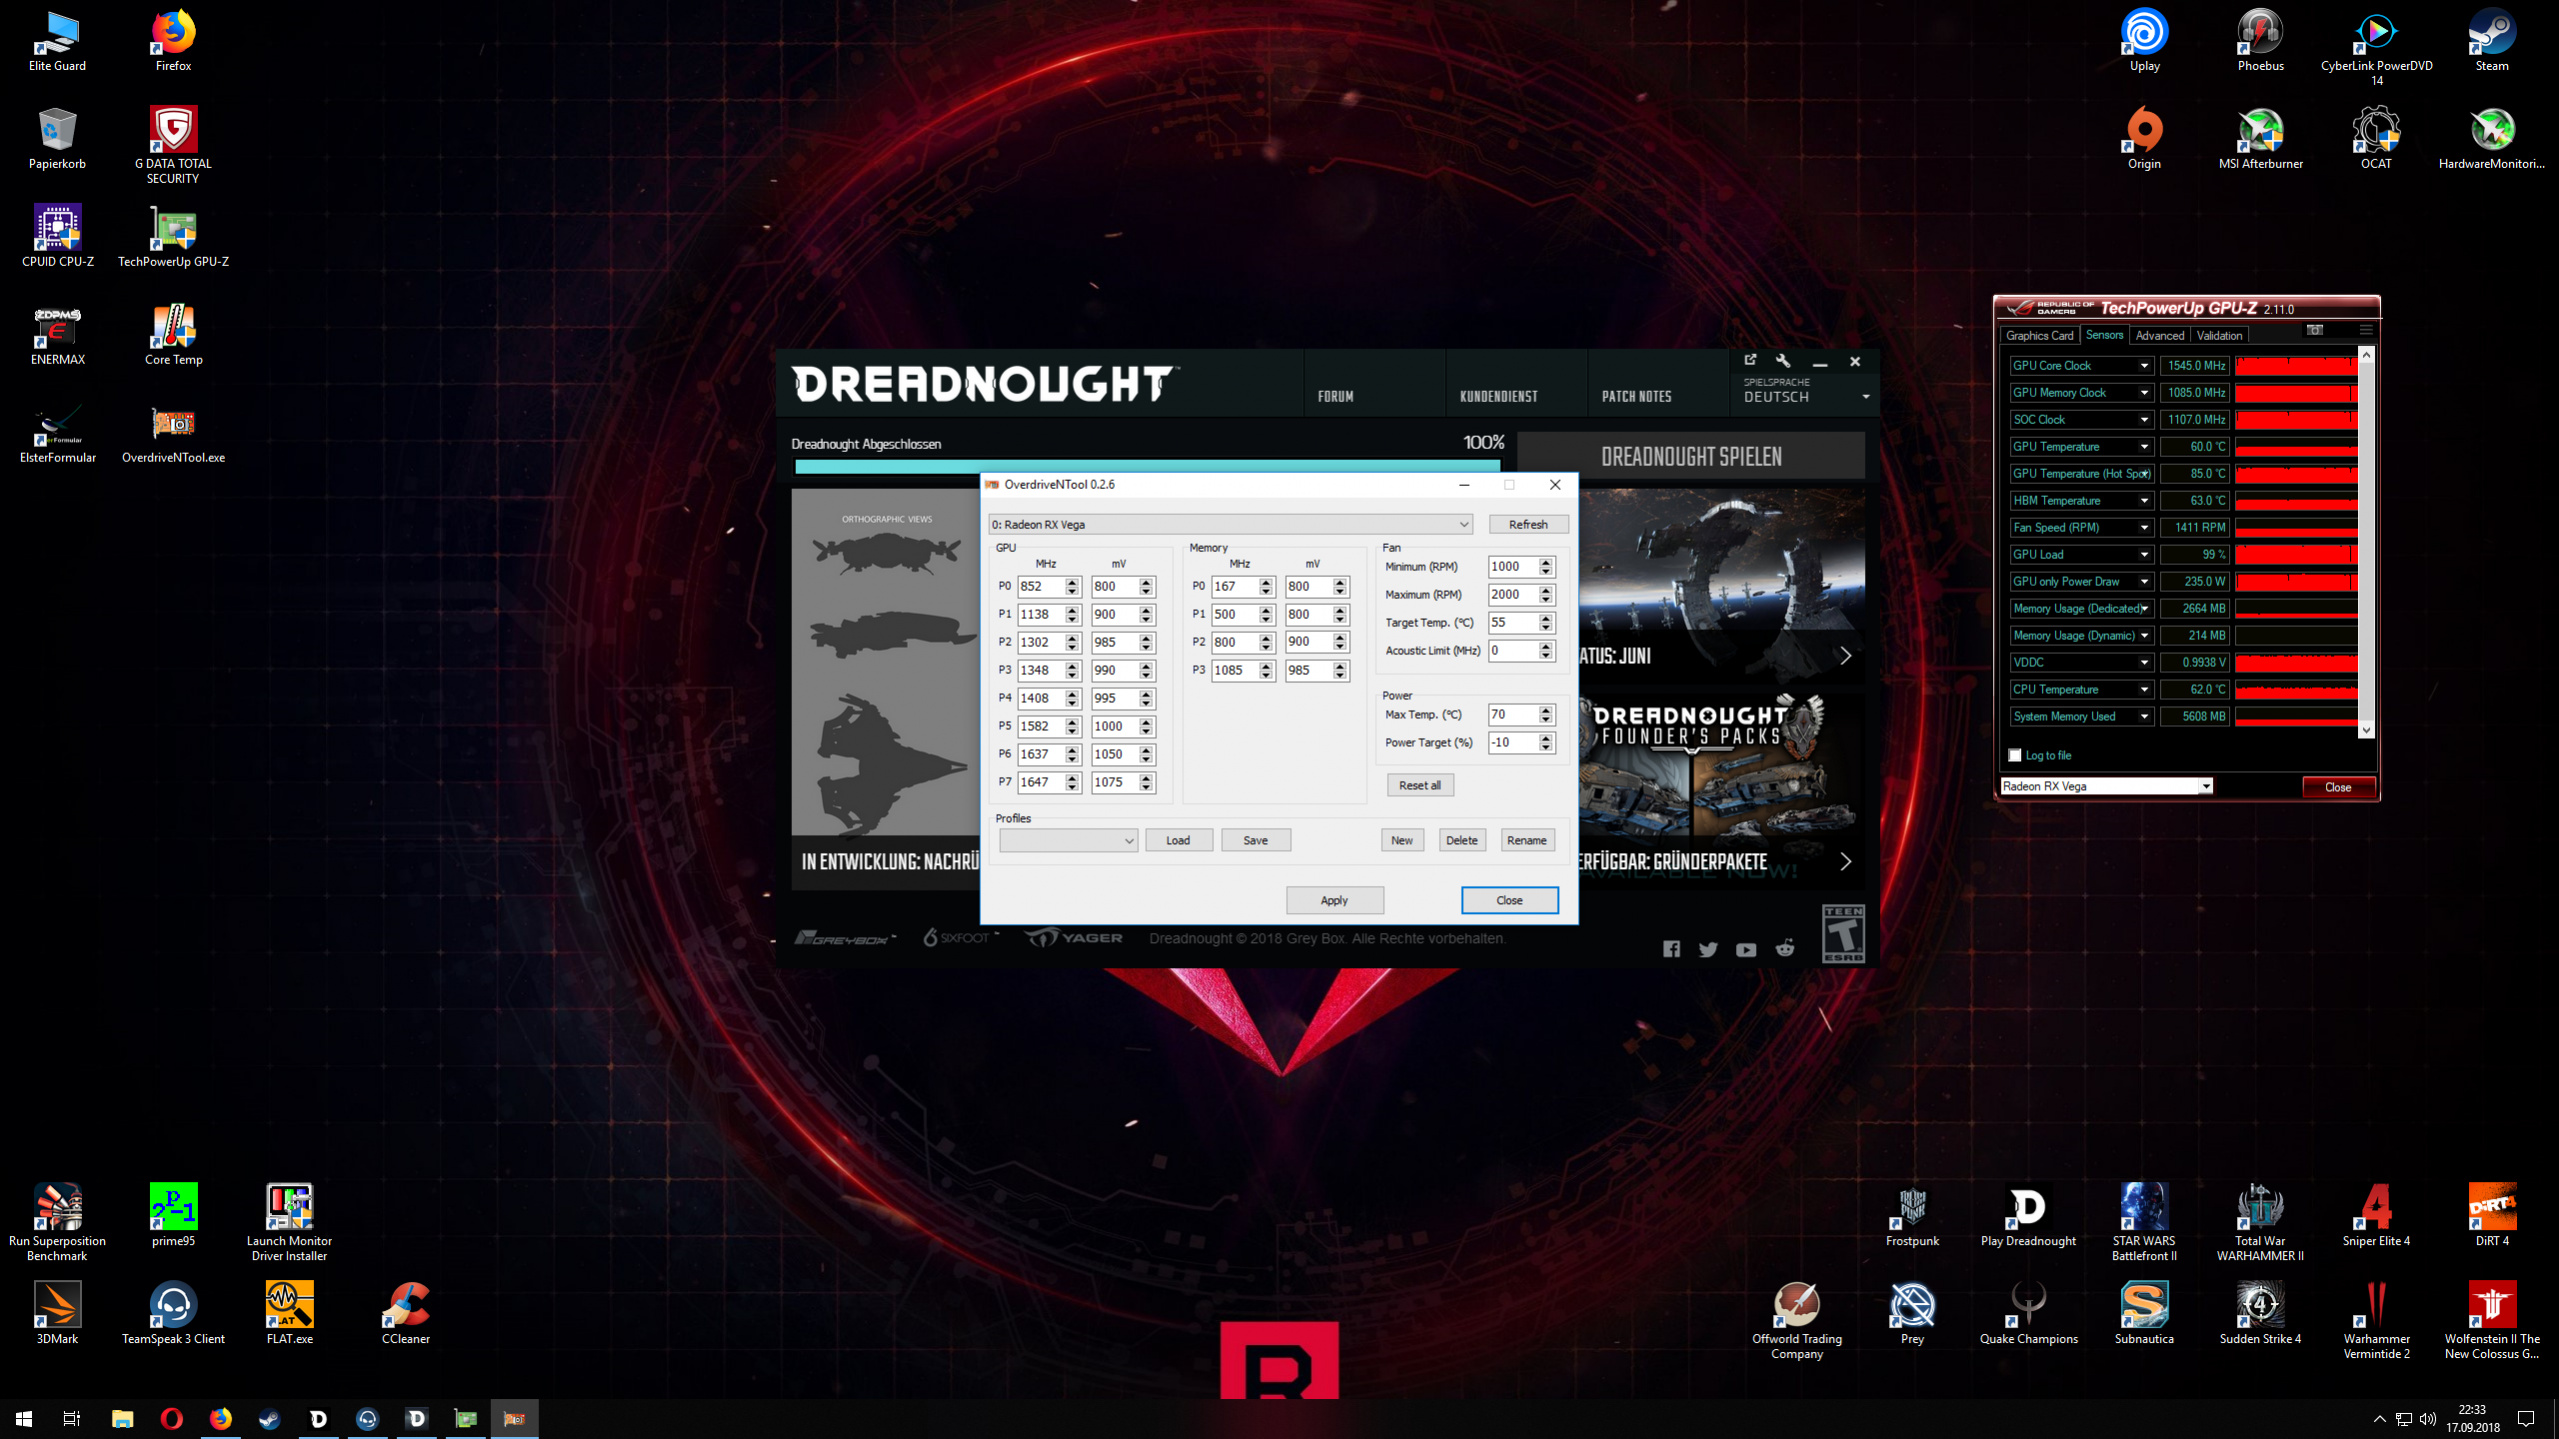The height and width of the screenshot is (1439, 2559).
Task: Enable Log to file checkbox in GPU-Z
Action: [2015, 755]
